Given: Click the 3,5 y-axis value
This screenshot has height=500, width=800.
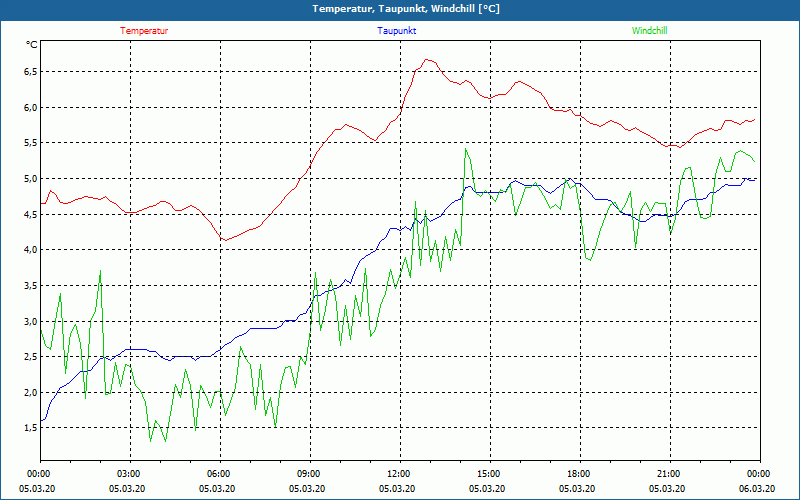Looking at the screenshot, I should click(30, 286).
